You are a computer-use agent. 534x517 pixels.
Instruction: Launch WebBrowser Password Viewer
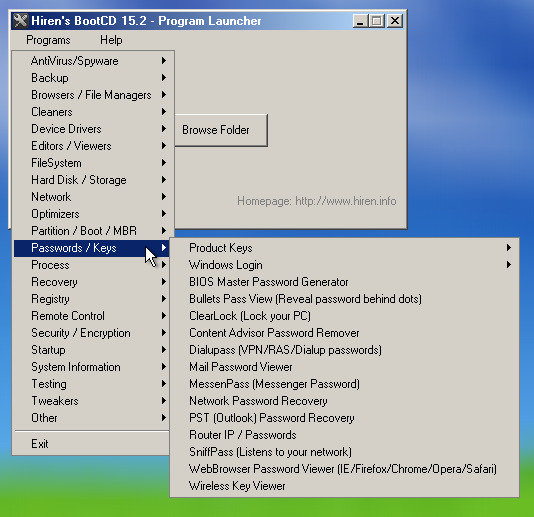[x=345, y=470]
